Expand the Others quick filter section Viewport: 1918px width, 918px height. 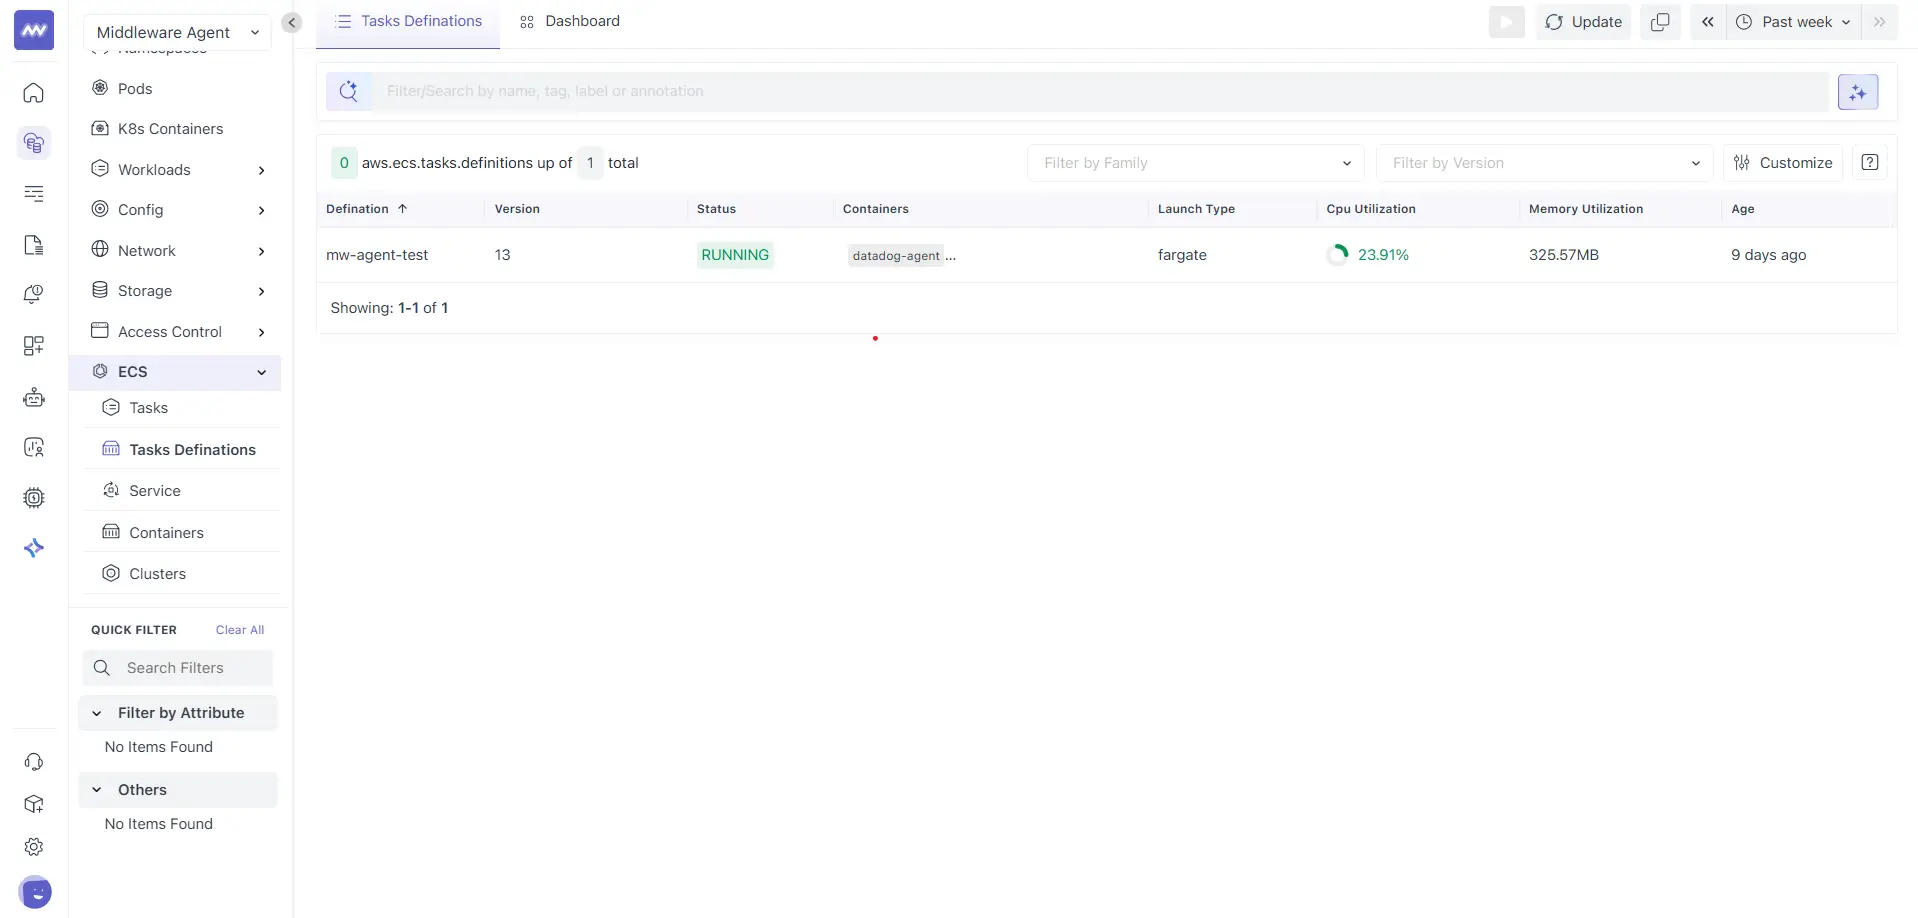click(142, 789)
